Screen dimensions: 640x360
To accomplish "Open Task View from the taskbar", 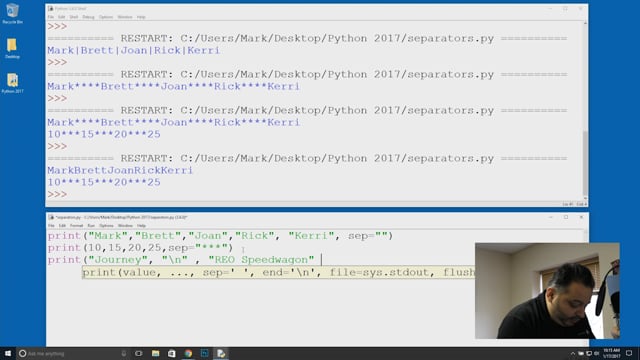I will click(x=139, y=353).
